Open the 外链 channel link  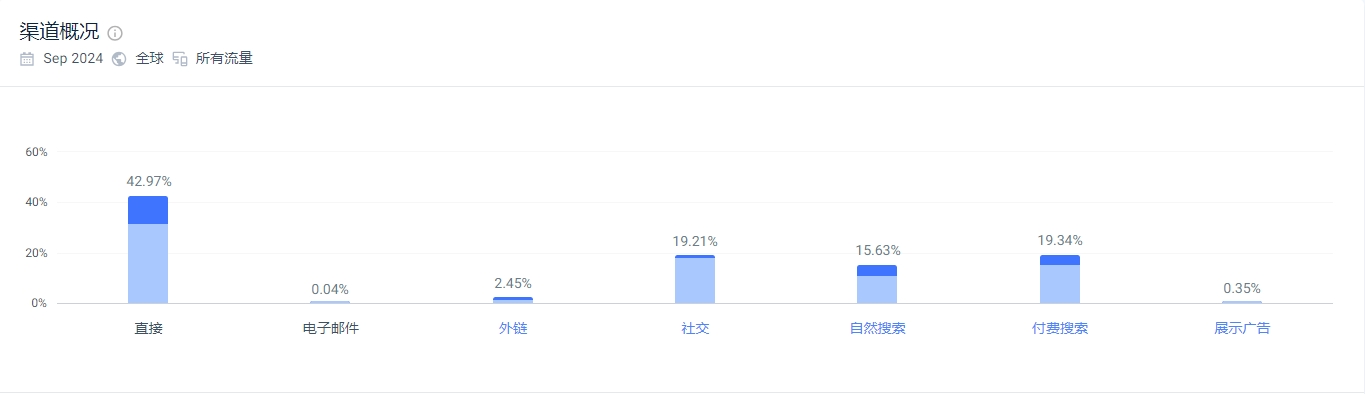tap(513, 328)
